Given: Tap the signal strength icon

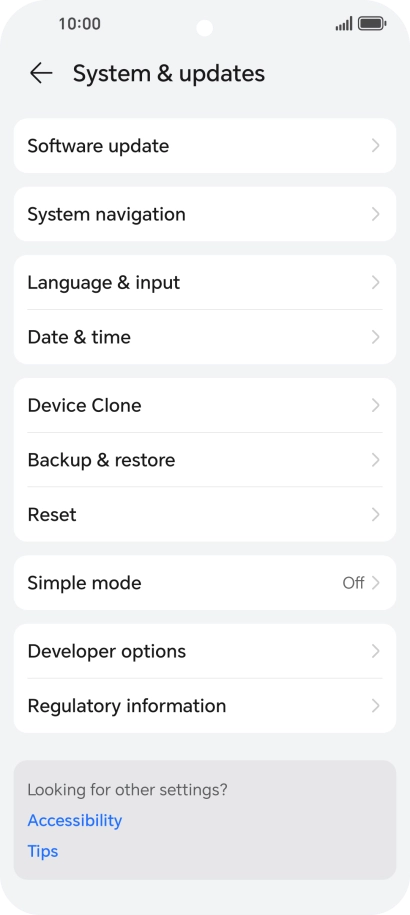Looking at the screenshot, I should (x=344, y=24).
